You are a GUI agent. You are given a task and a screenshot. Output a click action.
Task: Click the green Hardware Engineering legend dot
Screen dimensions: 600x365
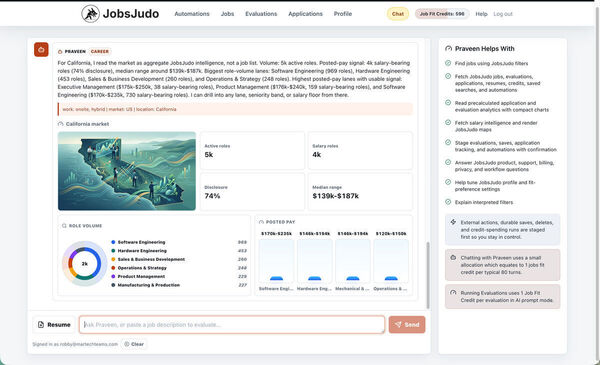(x=113, y=251)
